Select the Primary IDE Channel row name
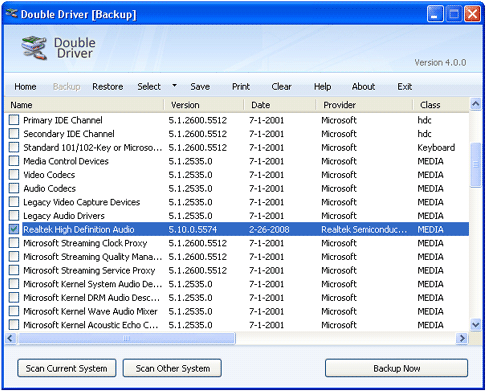Viewport: 486px width, 392px height. [63, 120]
